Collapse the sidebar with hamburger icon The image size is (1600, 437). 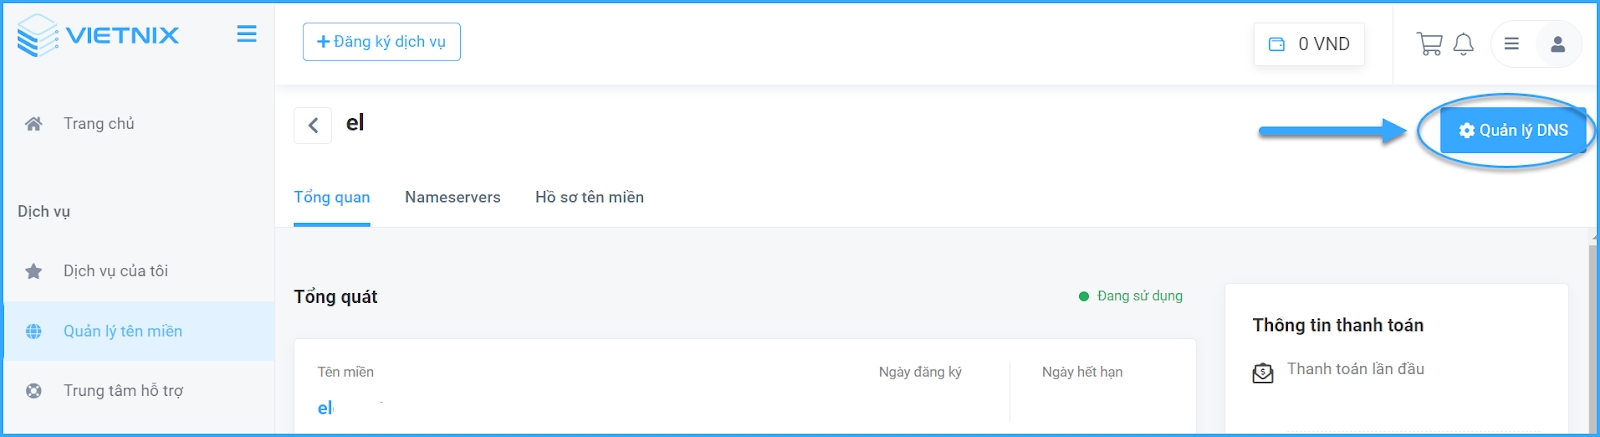[246, 35]
